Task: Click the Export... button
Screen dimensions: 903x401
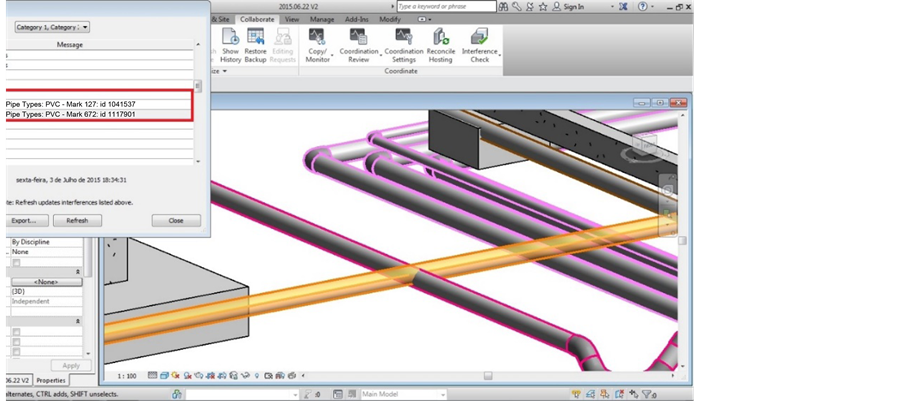Action: point(24,220)
